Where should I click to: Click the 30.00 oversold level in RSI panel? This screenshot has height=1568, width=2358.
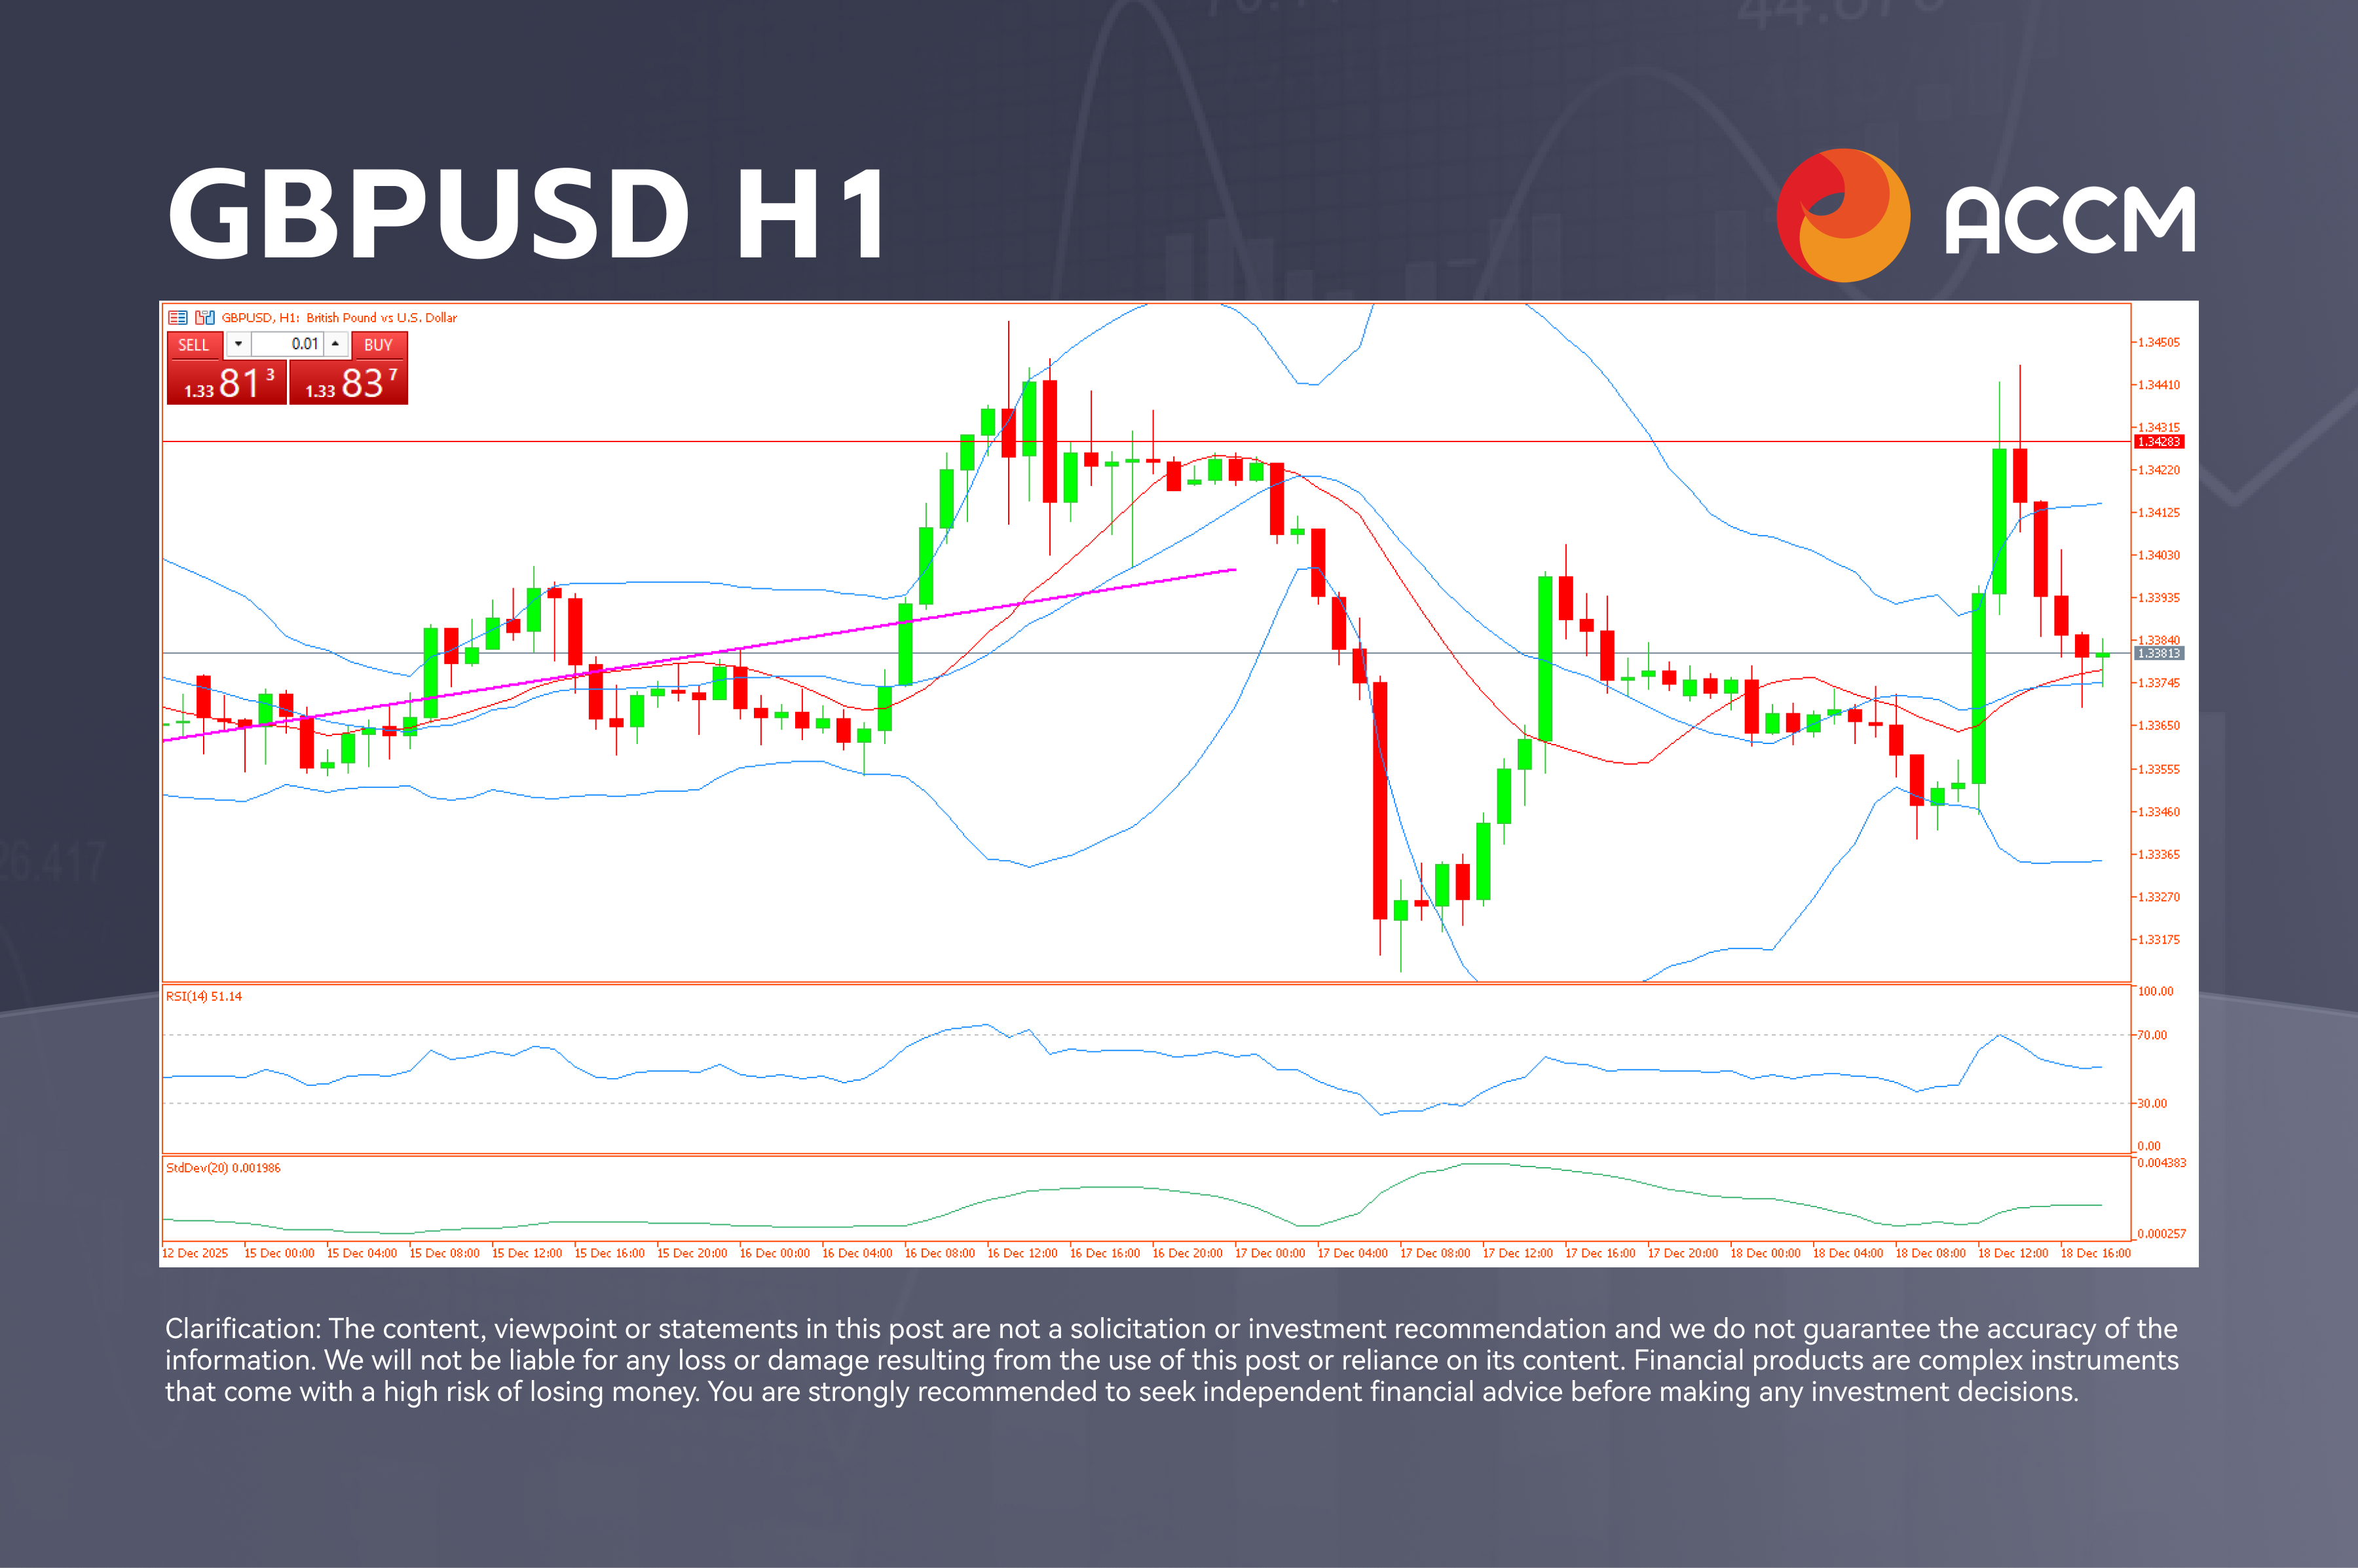coord(2152,1103)
